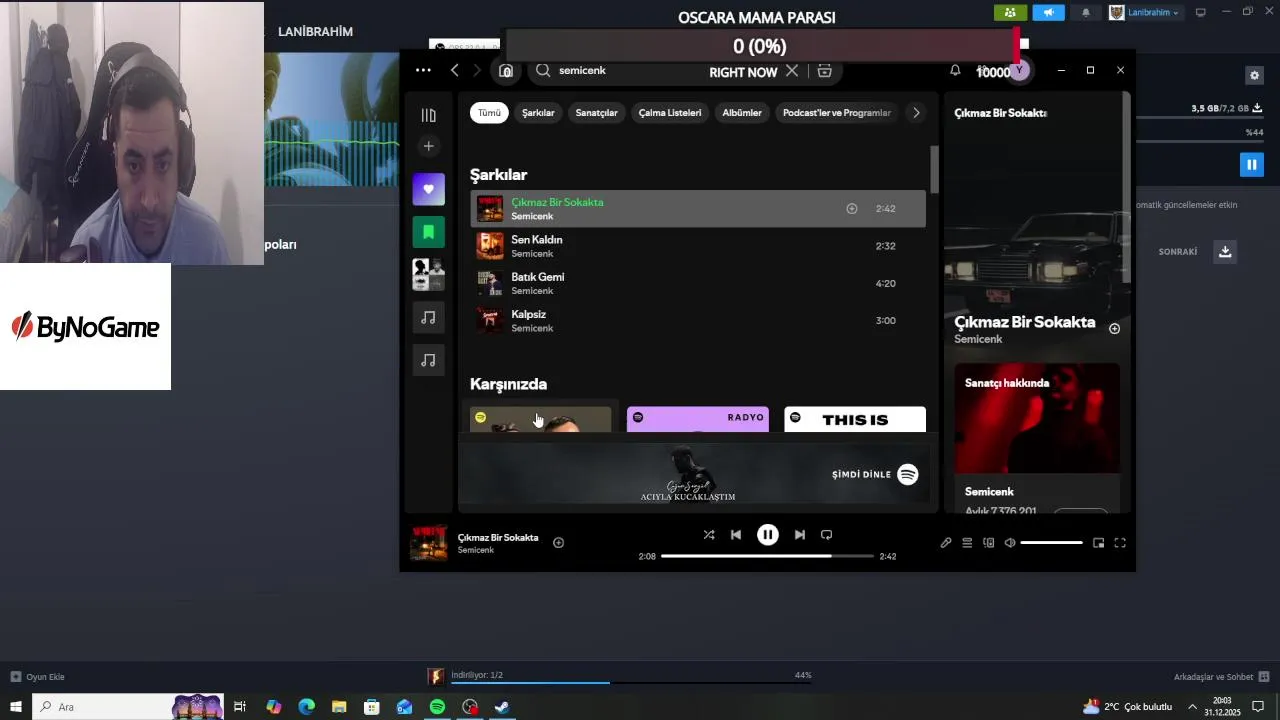Seek on the song progress bar

[767, 556]
